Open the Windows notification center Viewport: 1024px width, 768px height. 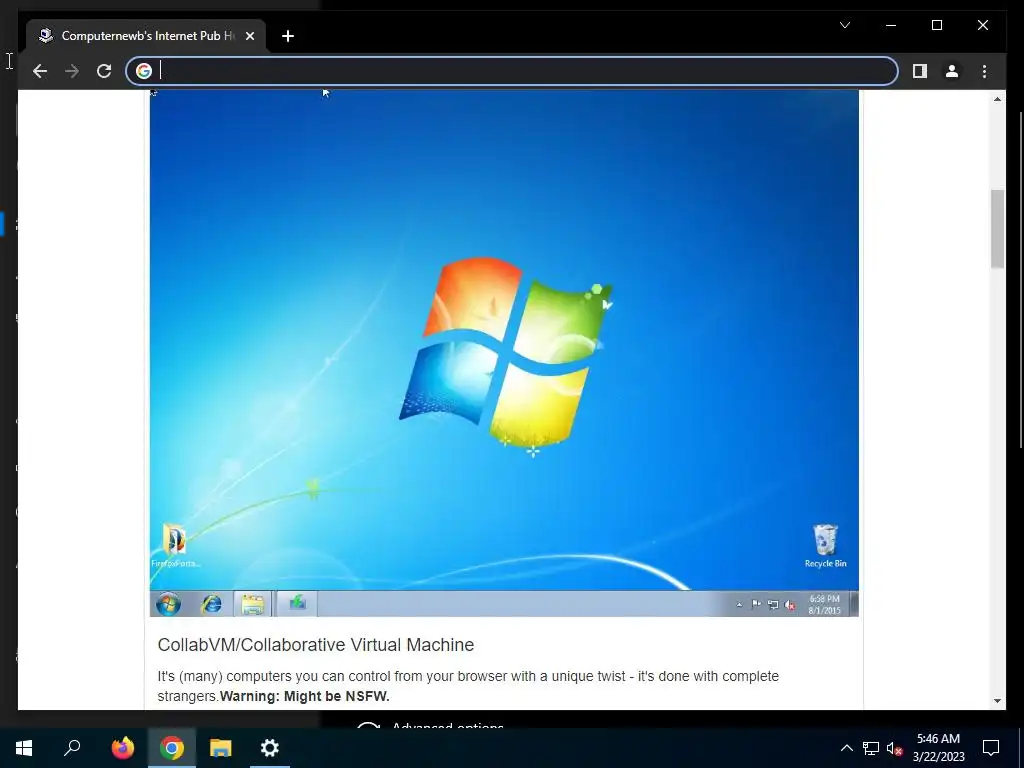pyautogui.click(x=991, y=748)
